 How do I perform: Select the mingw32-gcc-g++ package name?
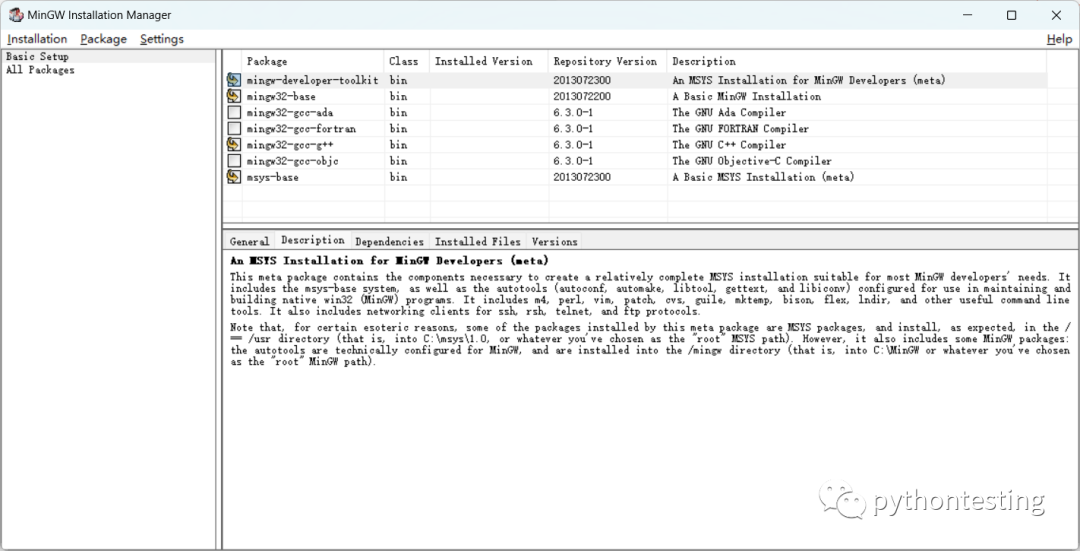coord(289,145)
